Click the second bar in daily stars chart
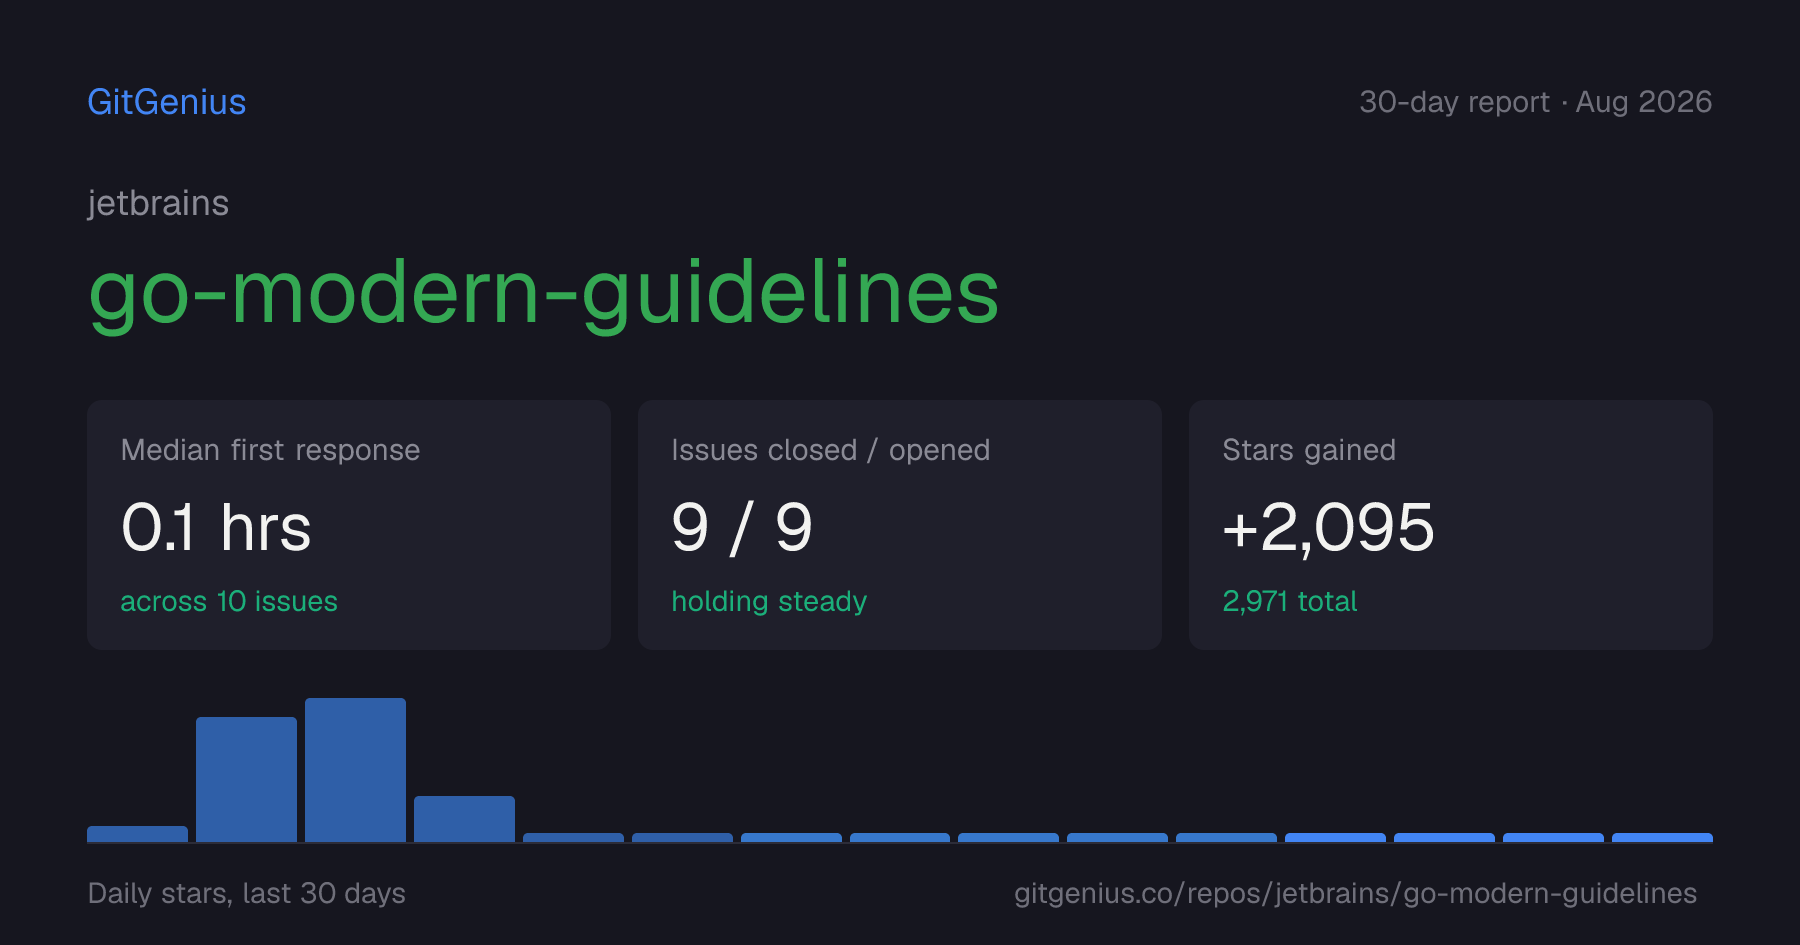 pos(246,779)
